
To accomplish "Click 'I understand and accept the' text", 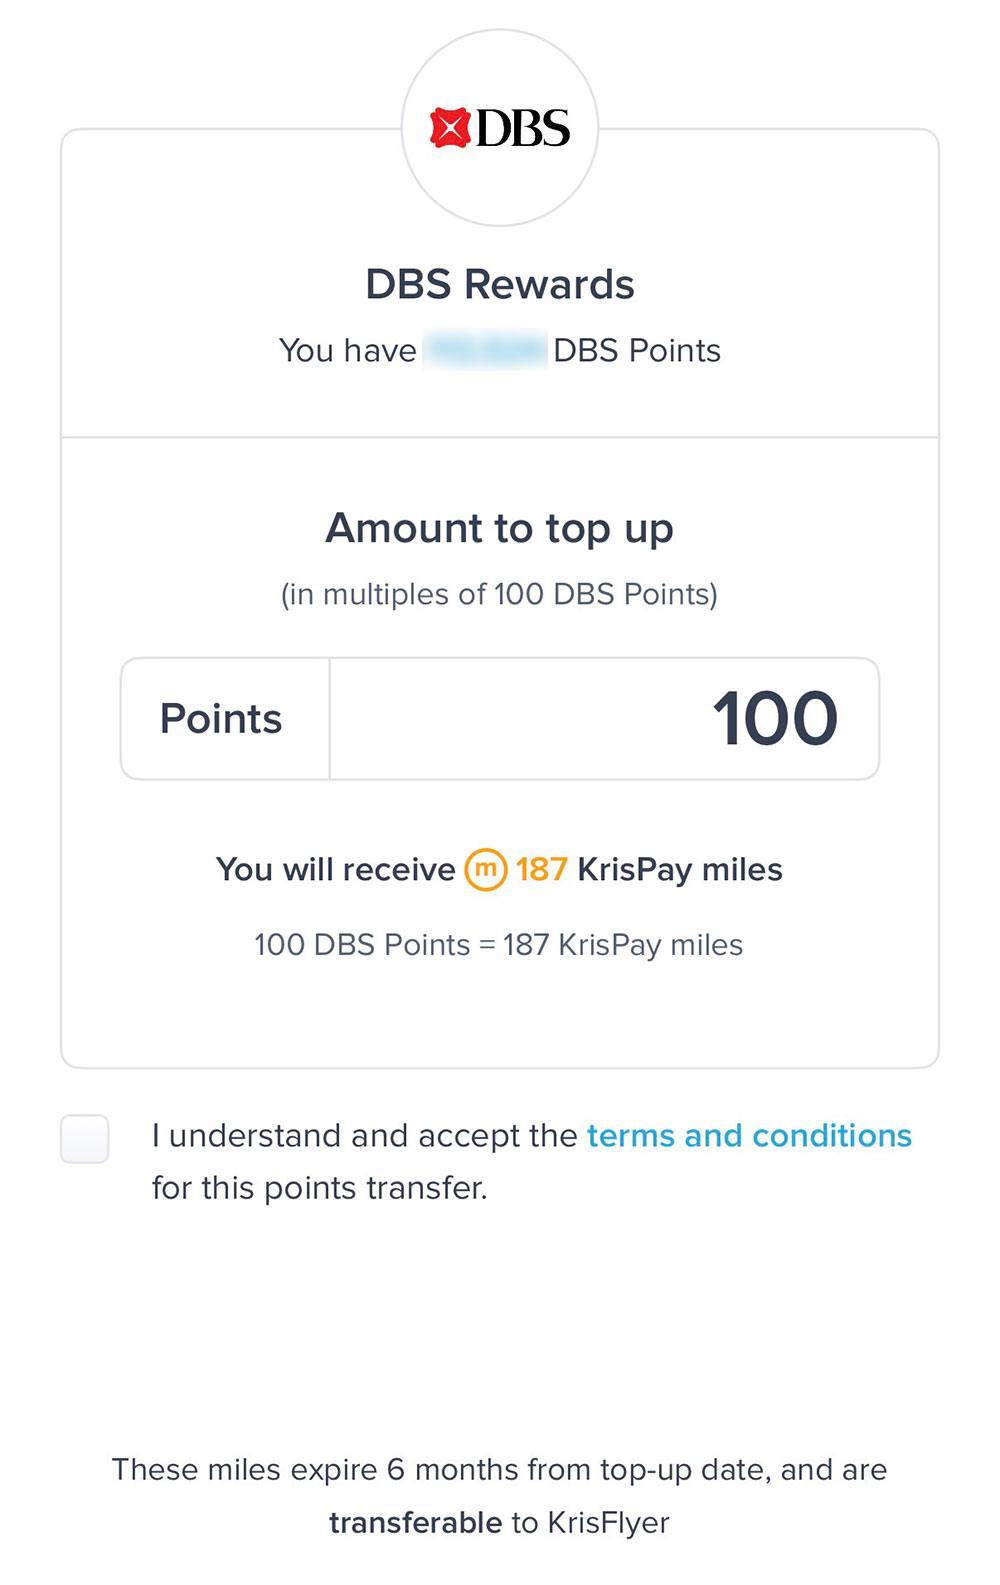I will pyautogui.click(x=364, y=1136).
